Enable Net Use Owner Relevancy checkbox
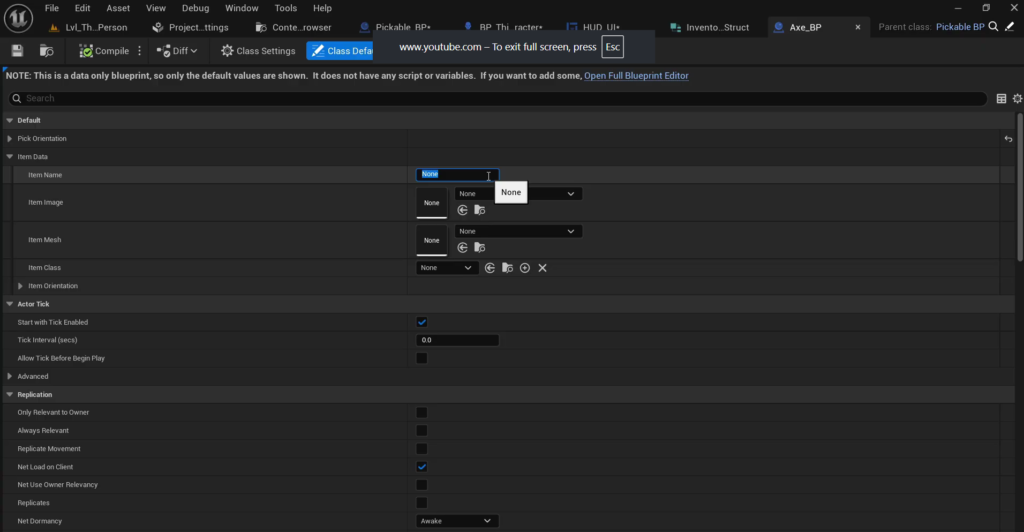 point(422,485)
